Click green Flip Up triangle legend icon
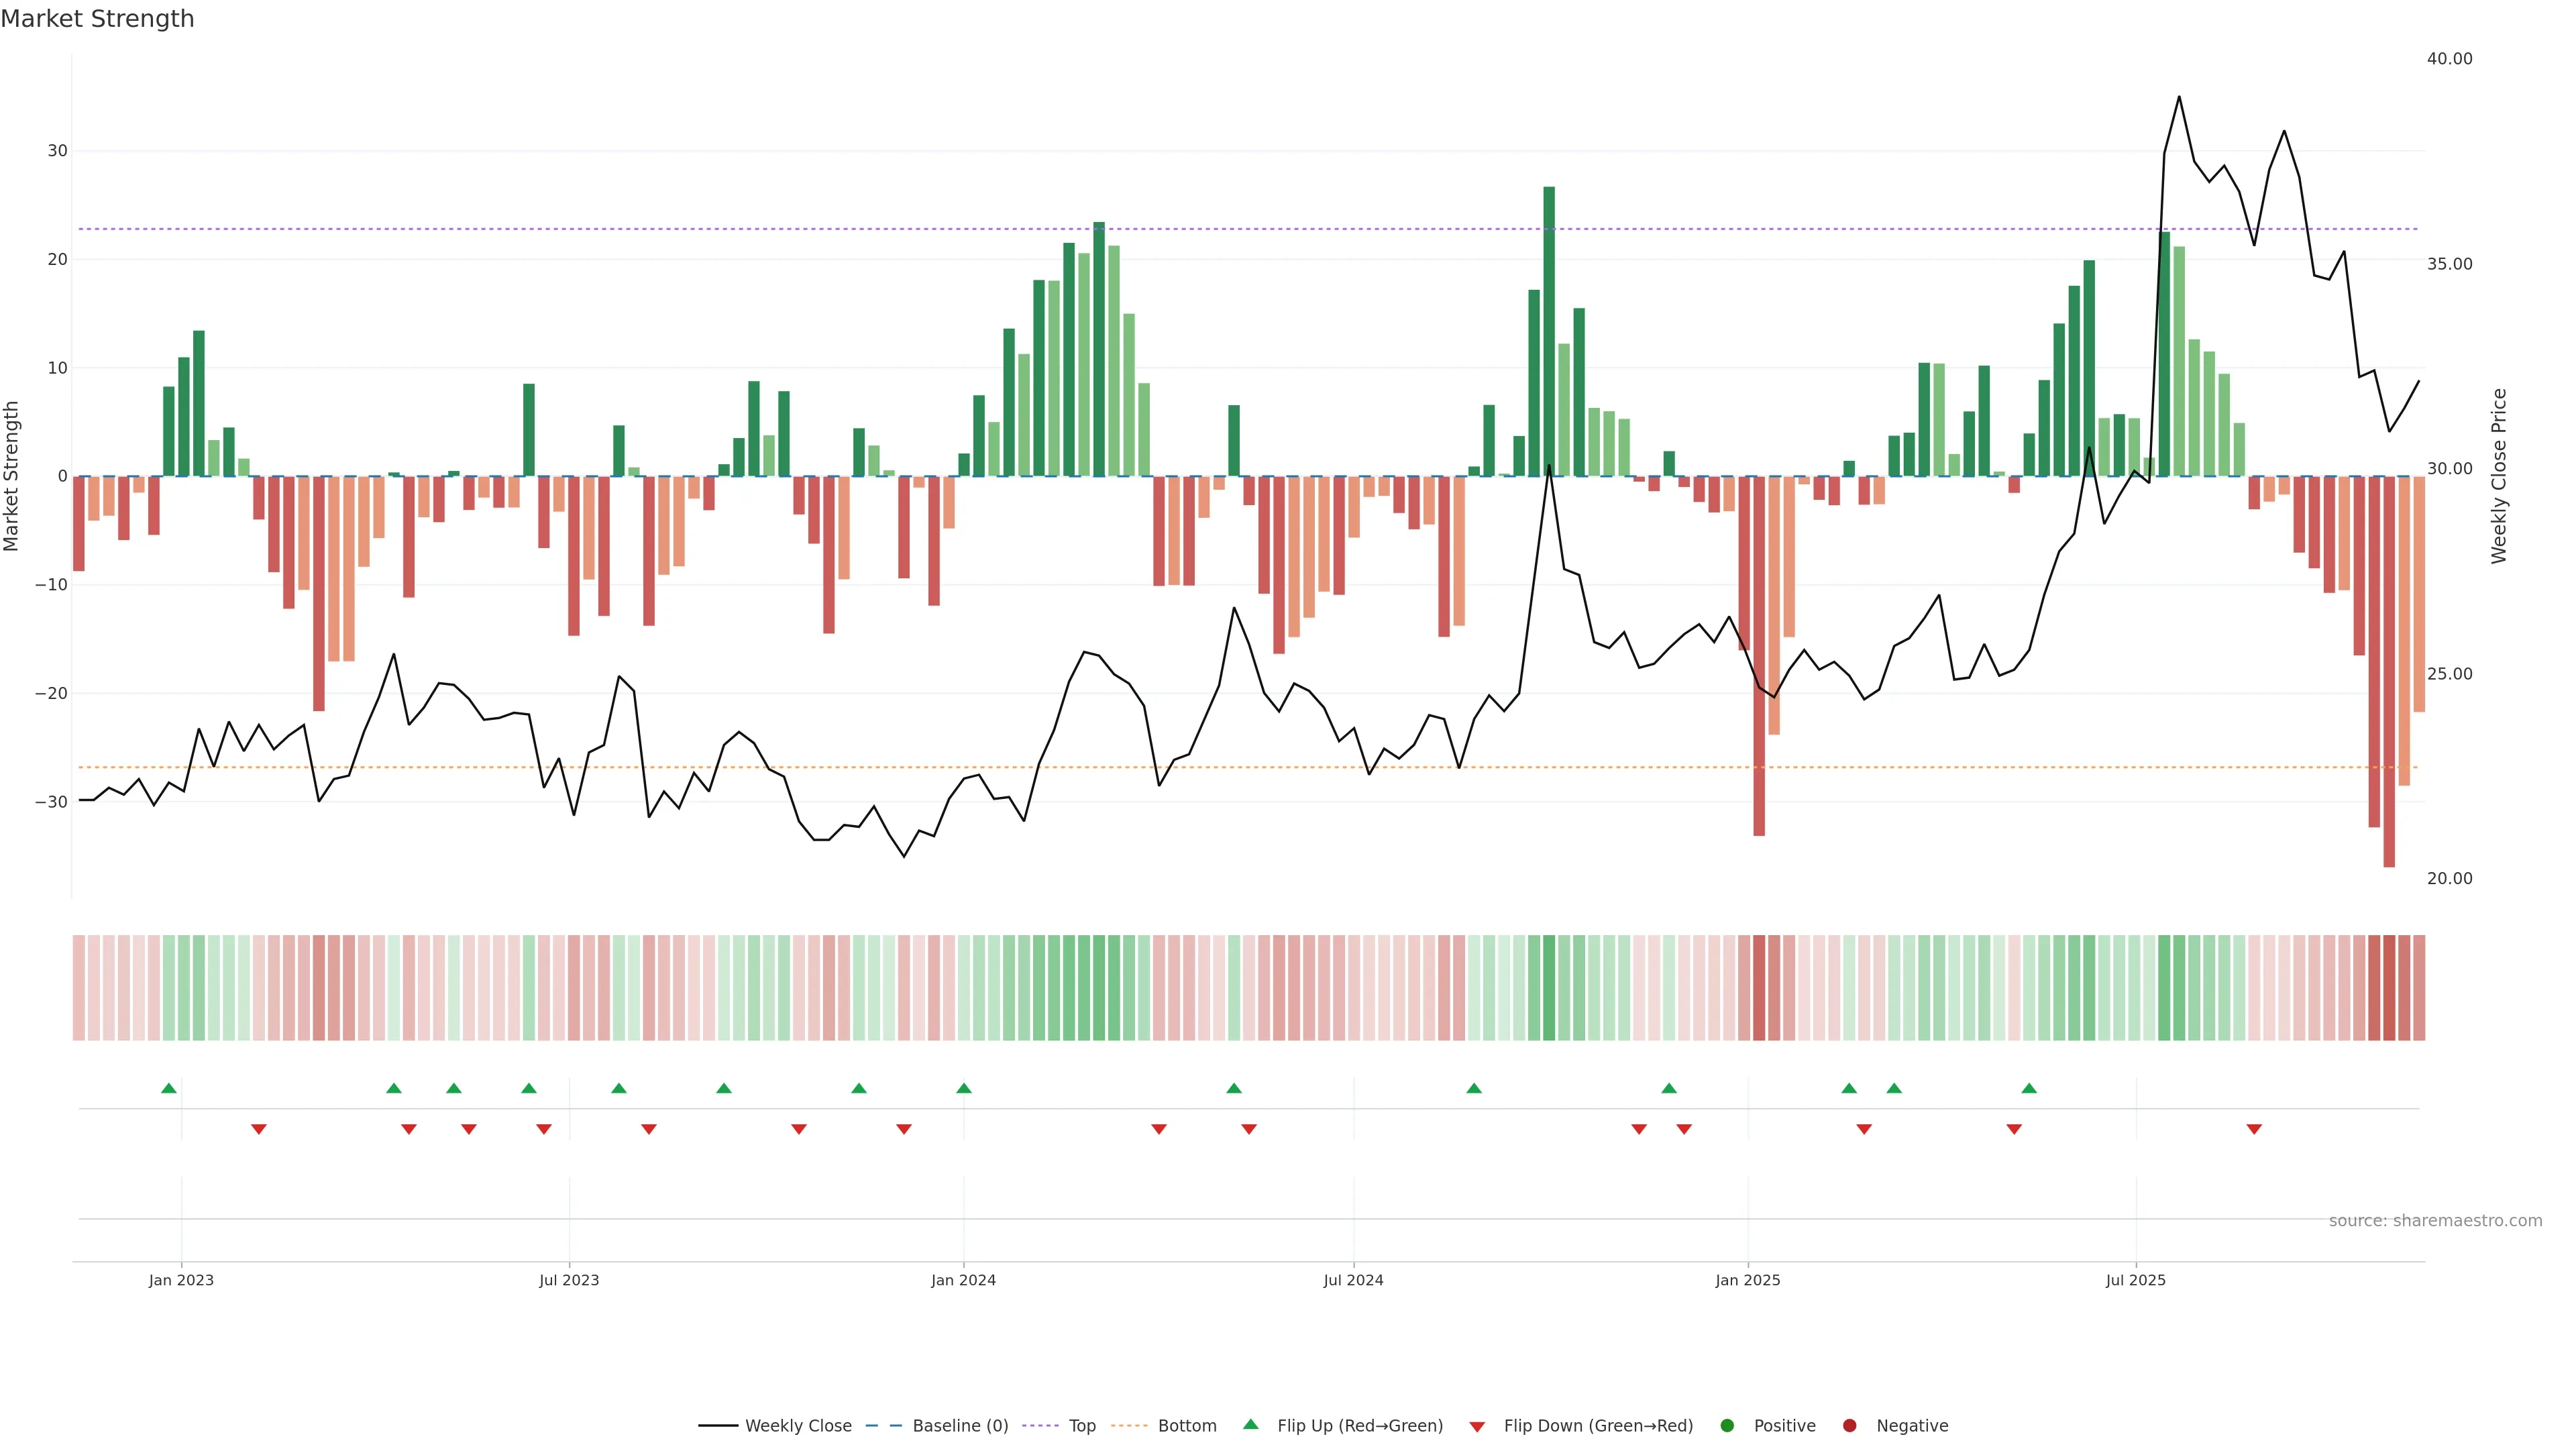 (1250, 1425)
